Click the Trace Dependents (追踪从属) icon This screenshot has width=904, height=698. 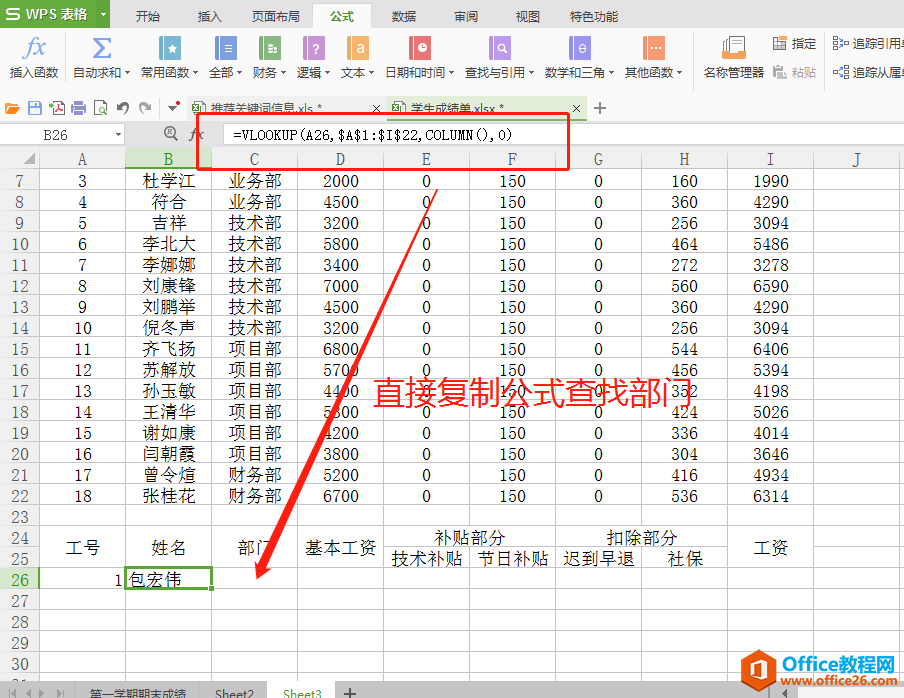click(x=841, y=72)
